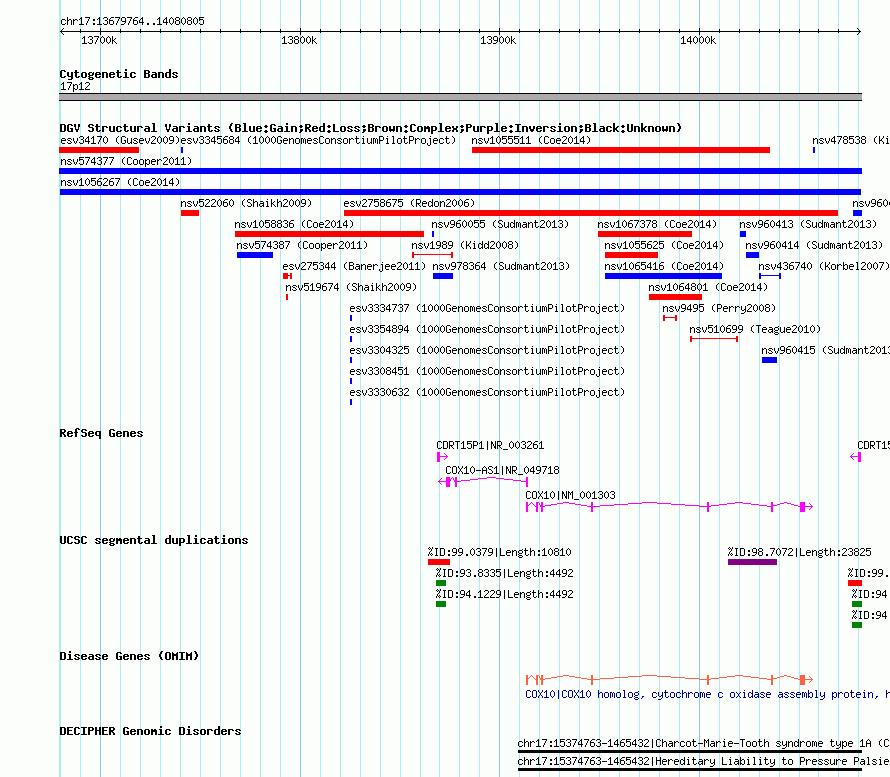Select the nsv960414 (Sudmant2013) label
890x777 pixels.
(814, 245)
